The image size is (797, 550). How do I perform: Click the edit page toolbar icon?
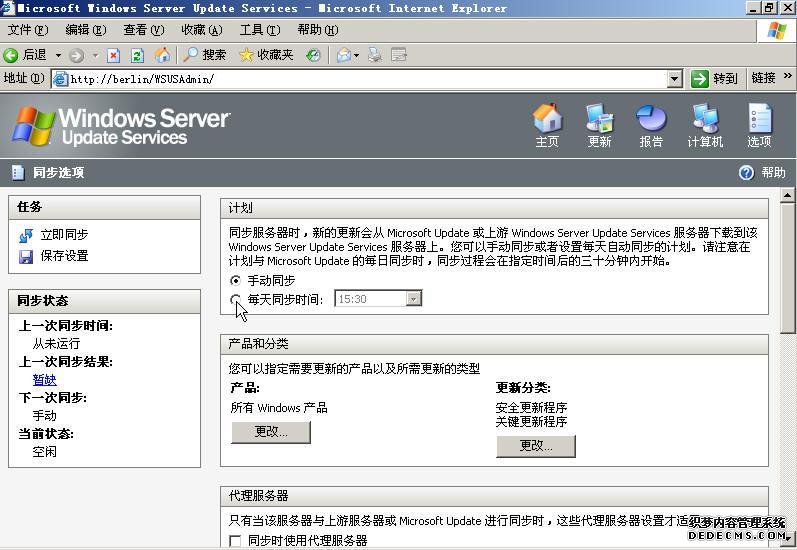(399, 55)
